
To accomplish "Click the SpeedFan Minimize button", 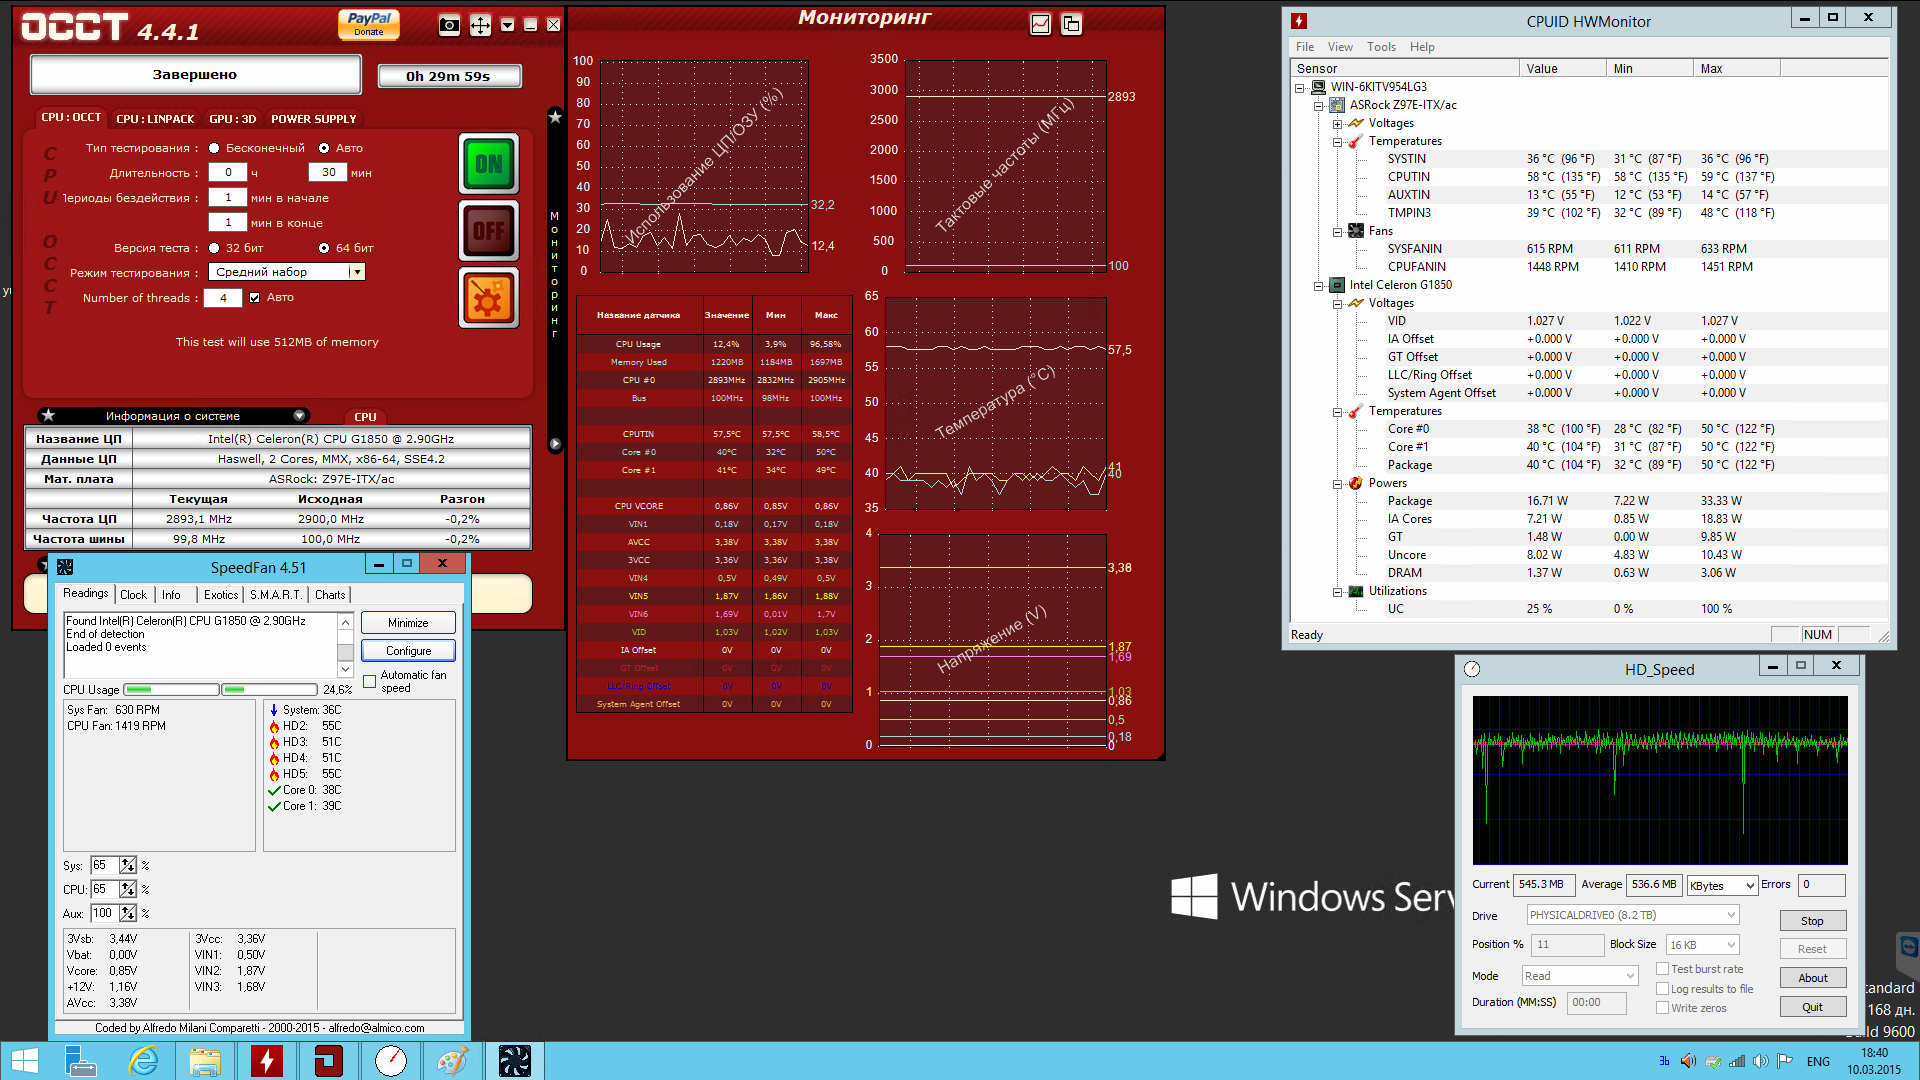I will [x=408, y=623].
